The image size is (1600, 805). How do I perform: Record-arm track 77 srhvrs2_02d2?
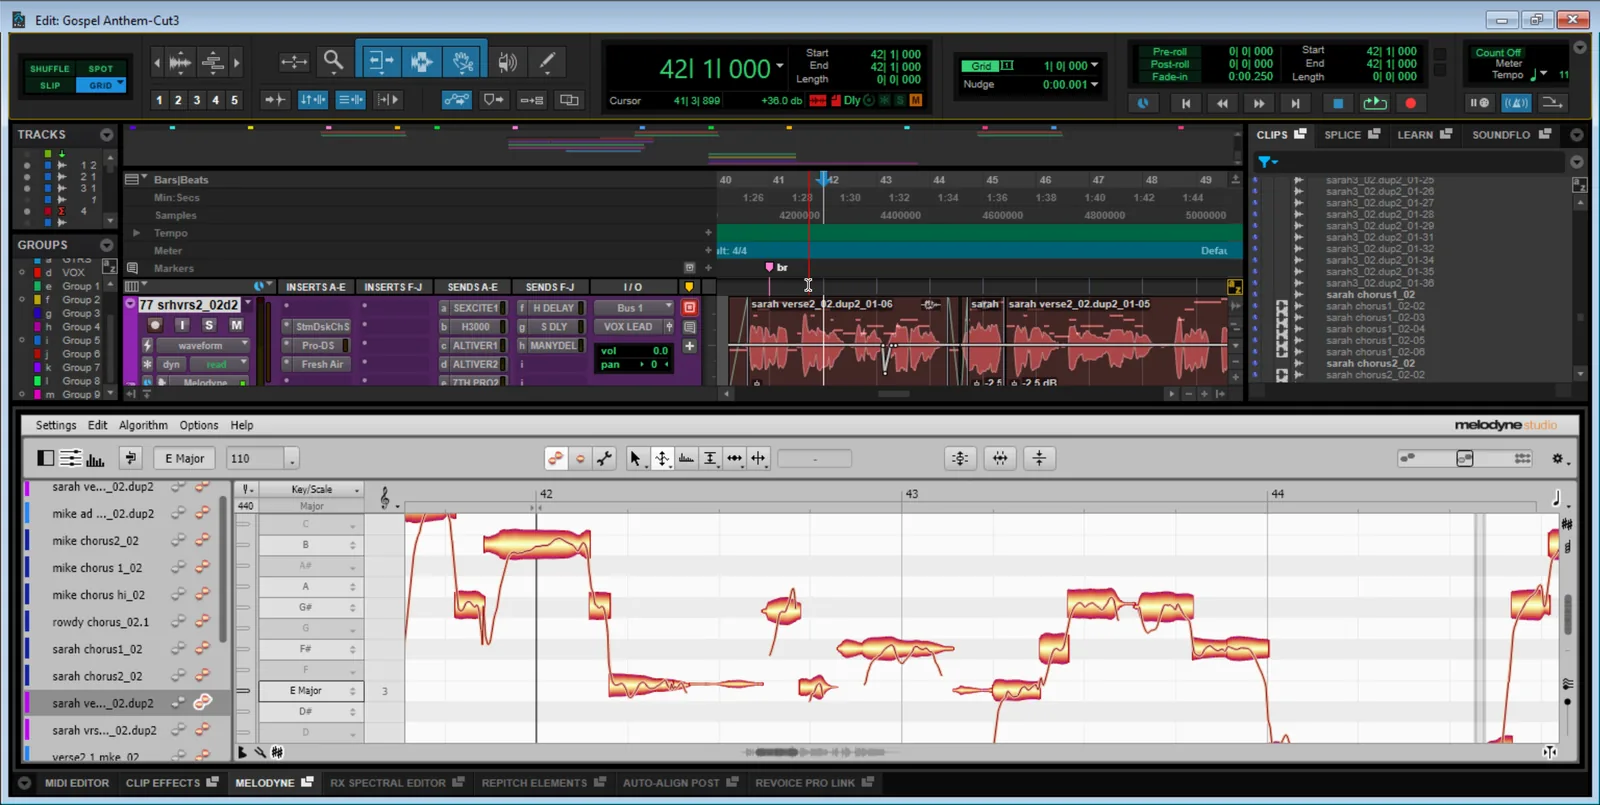[155, 325]
